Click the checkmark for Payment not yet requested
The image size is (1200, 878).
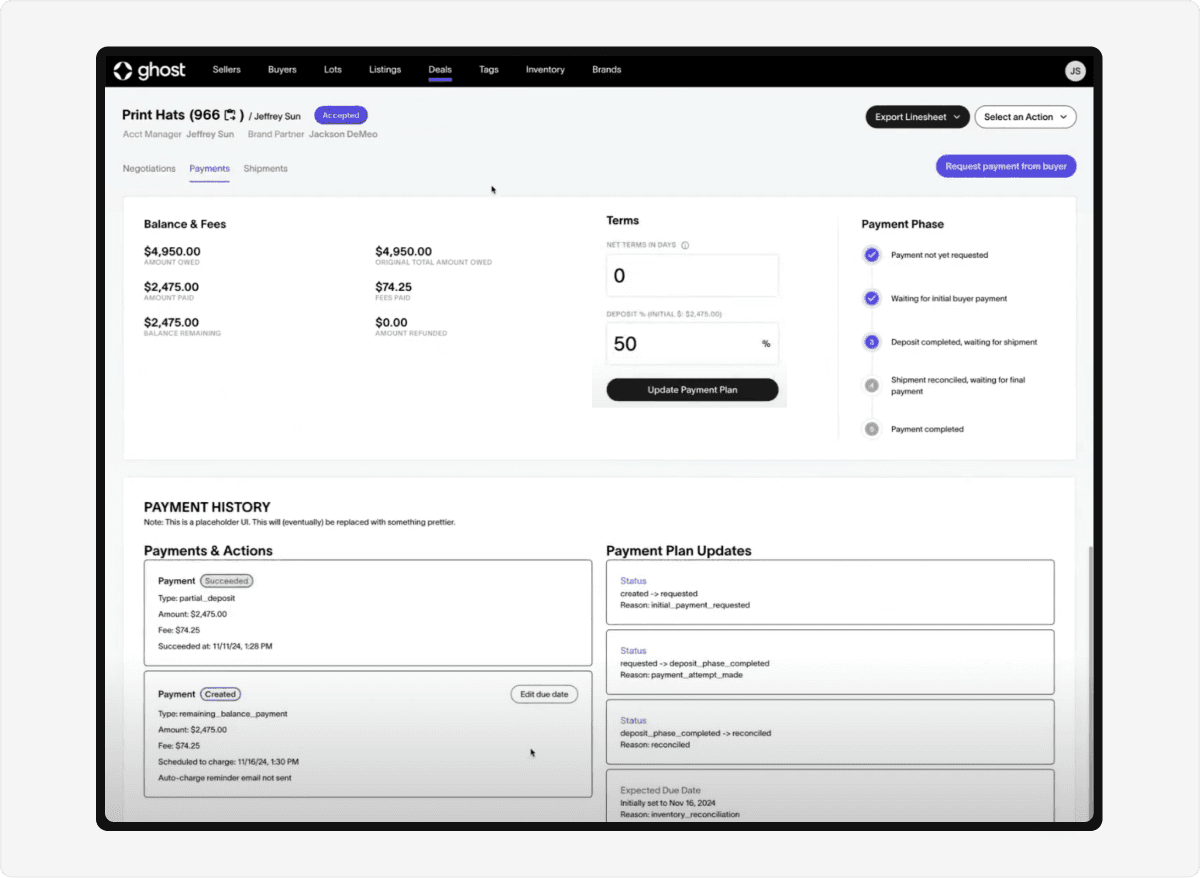click(x=871, y=255)
